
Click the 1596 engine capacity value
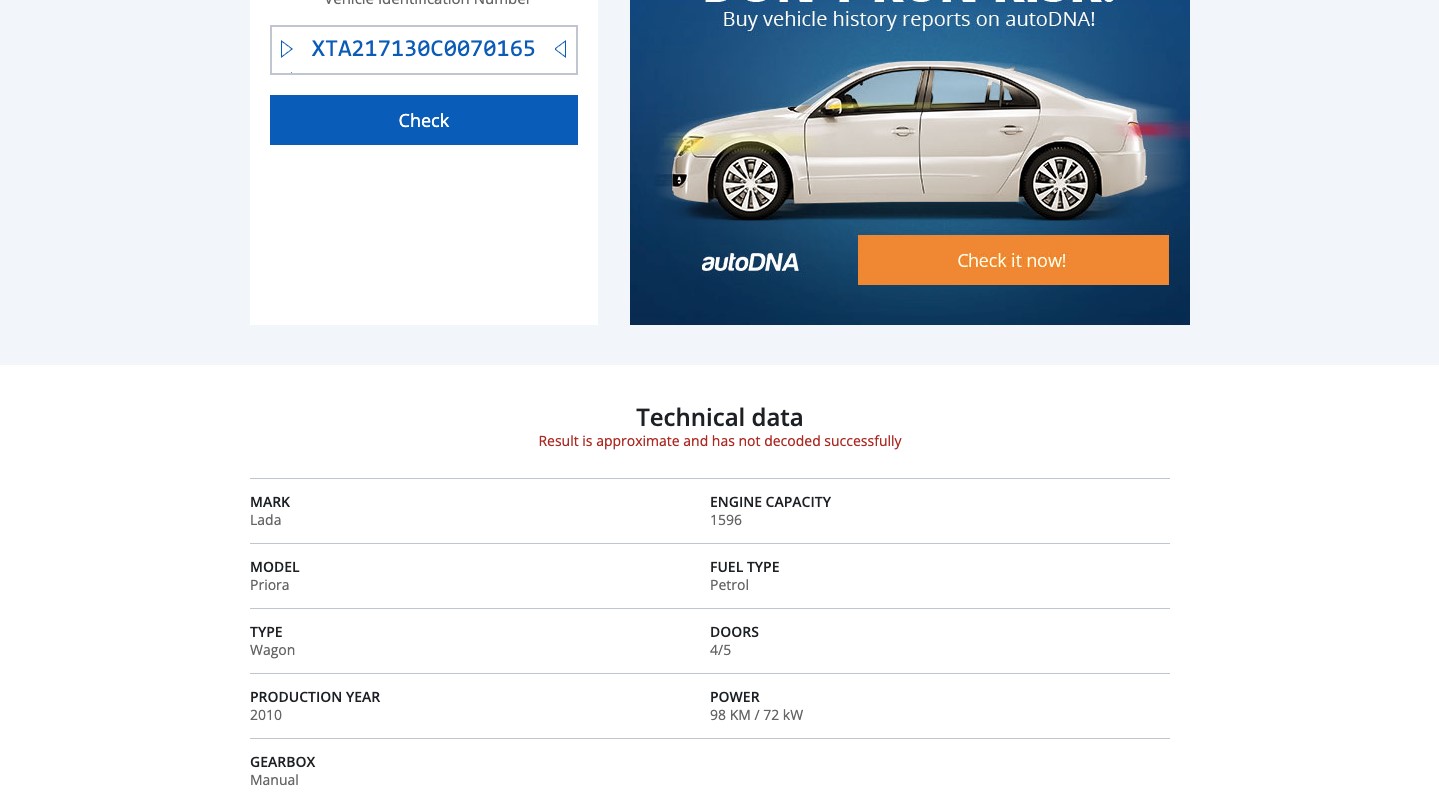(x=726, y=520)
